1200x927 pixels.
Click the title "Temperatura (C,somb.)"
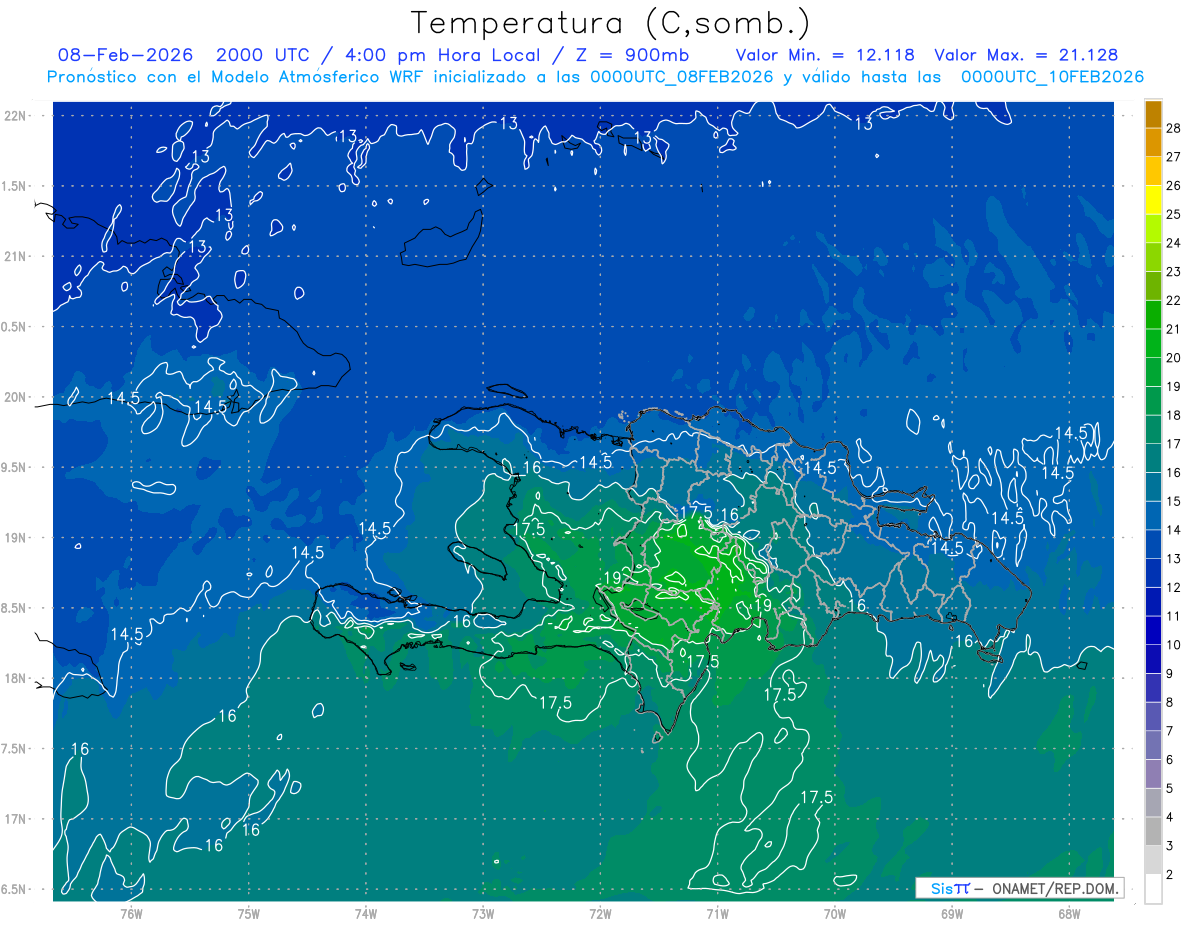click(611, 23)
